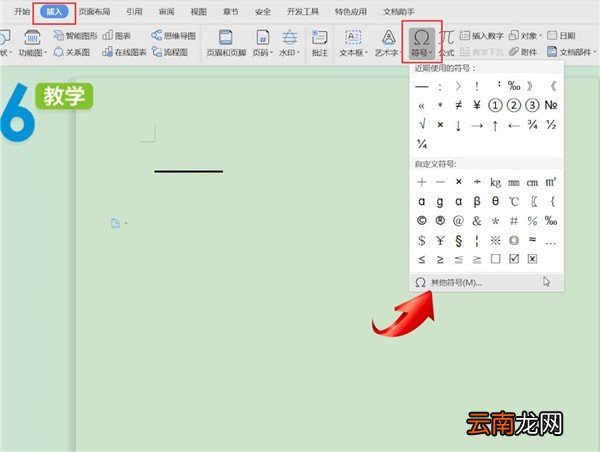The image size is (600, 452).
Task: Insert a 关系图 relationship diagram
Action: [72, 52]
